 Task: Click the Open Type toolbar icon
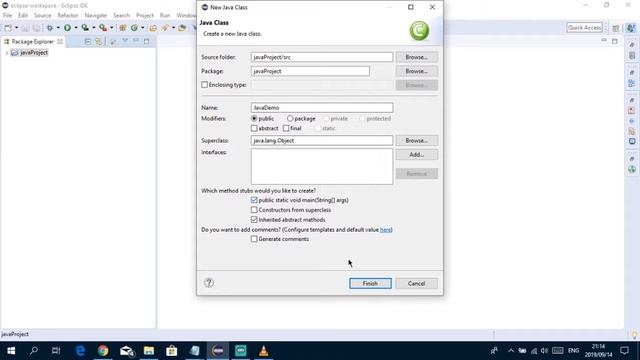coord(153,28)
